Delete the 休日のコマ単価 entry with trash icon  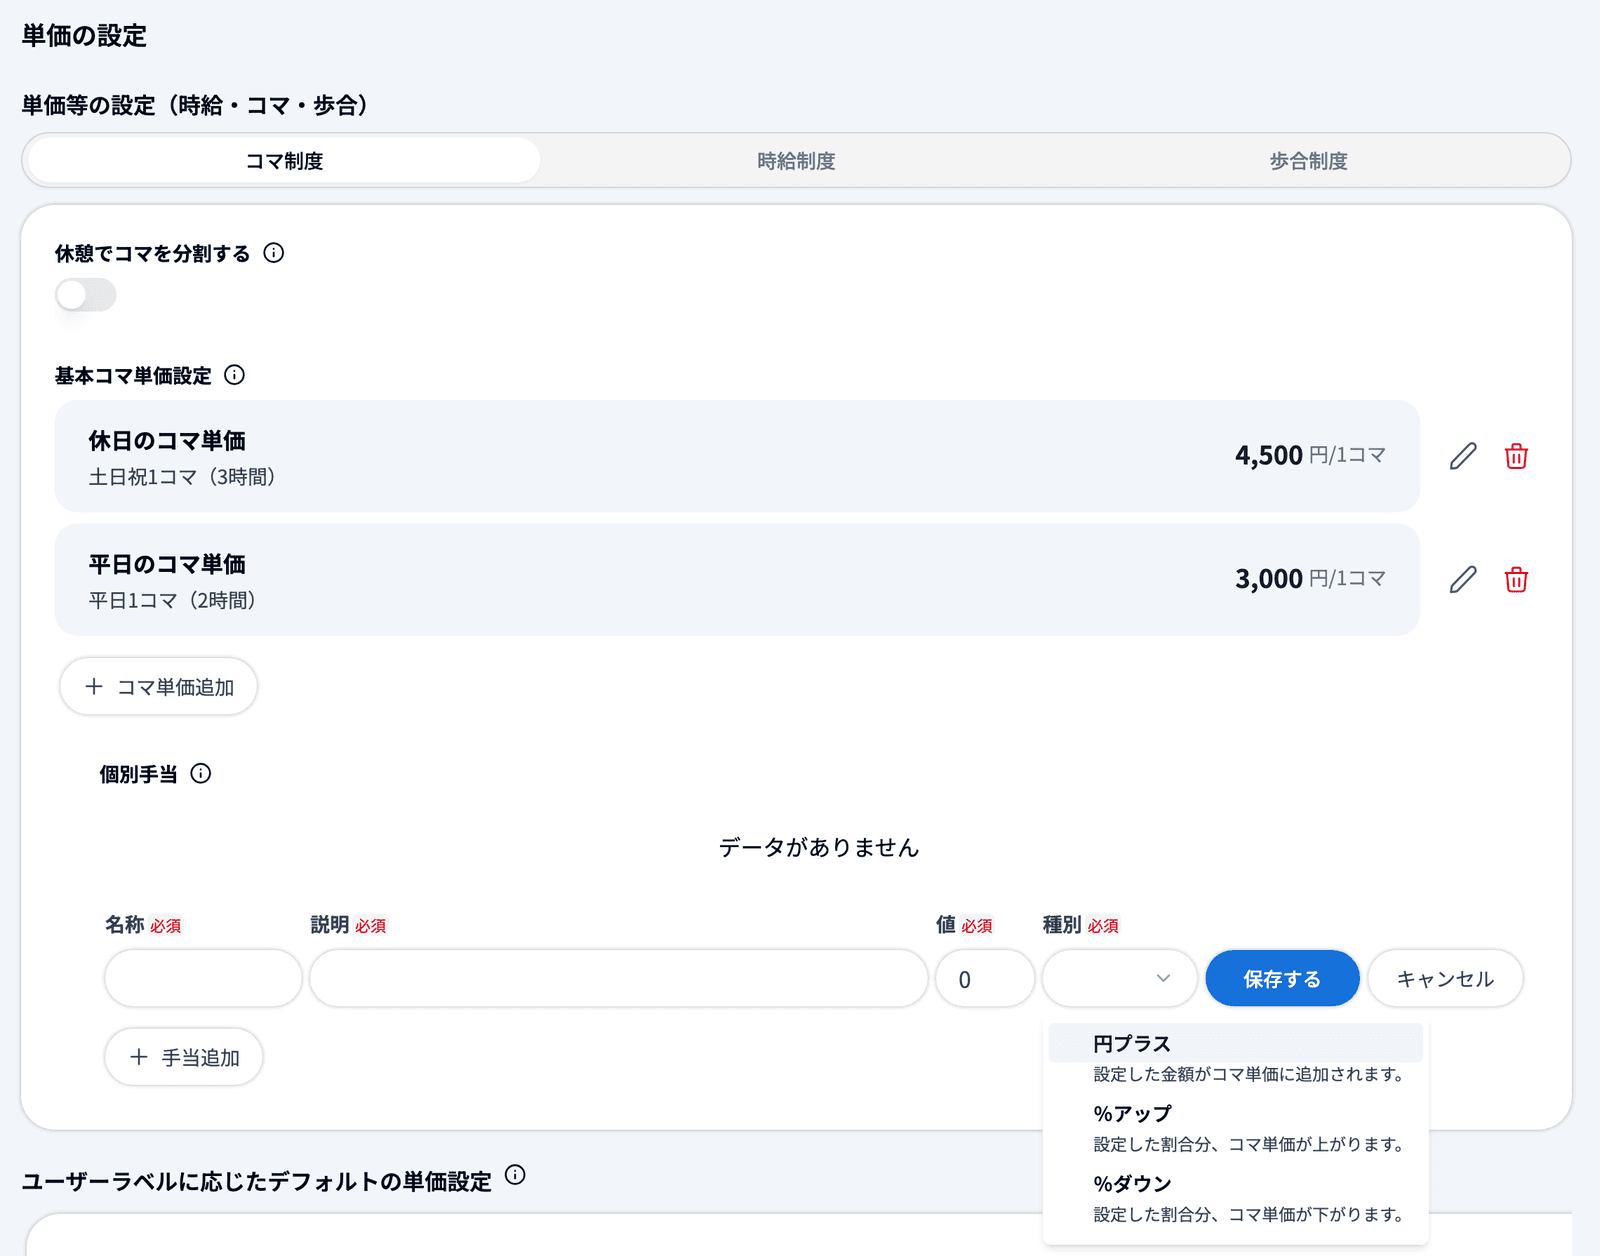tap(1516, 456)
